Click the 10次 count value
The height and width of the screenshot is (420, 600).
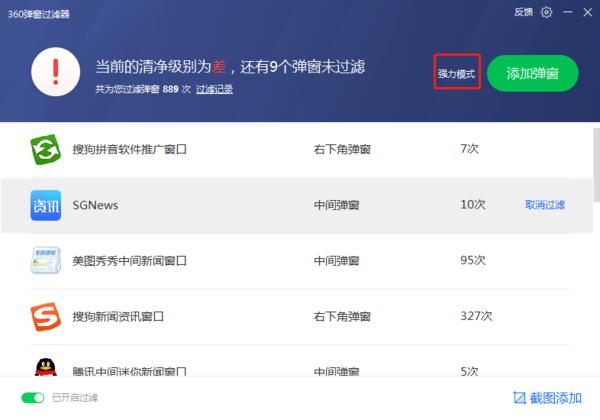point(473,205)
